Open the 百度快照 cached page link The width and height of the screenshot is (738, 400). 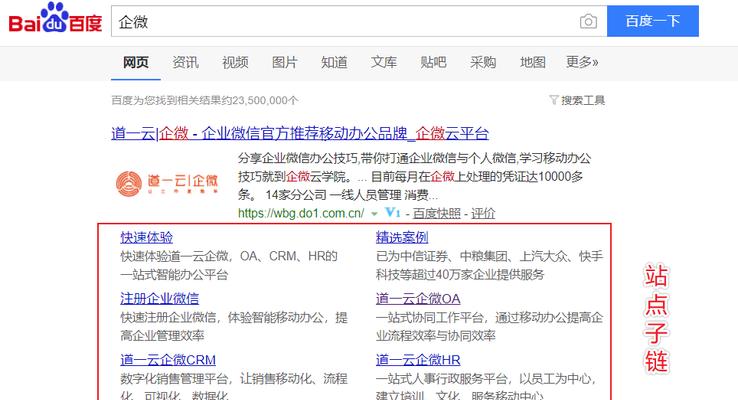pos(437,214)
